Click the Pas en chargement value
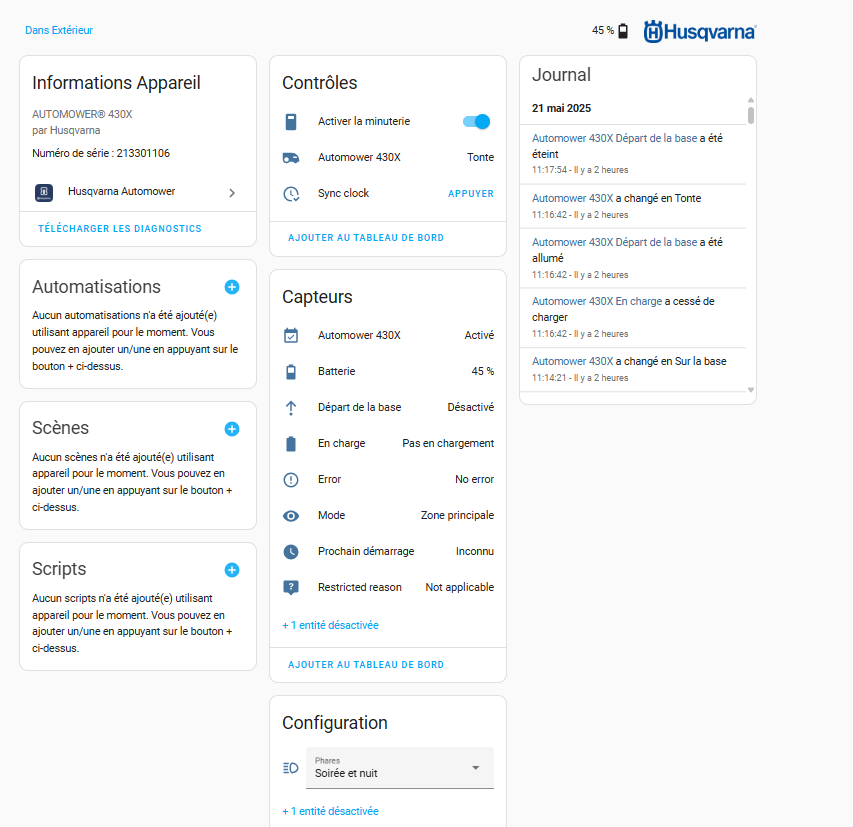 click(448, 443)
